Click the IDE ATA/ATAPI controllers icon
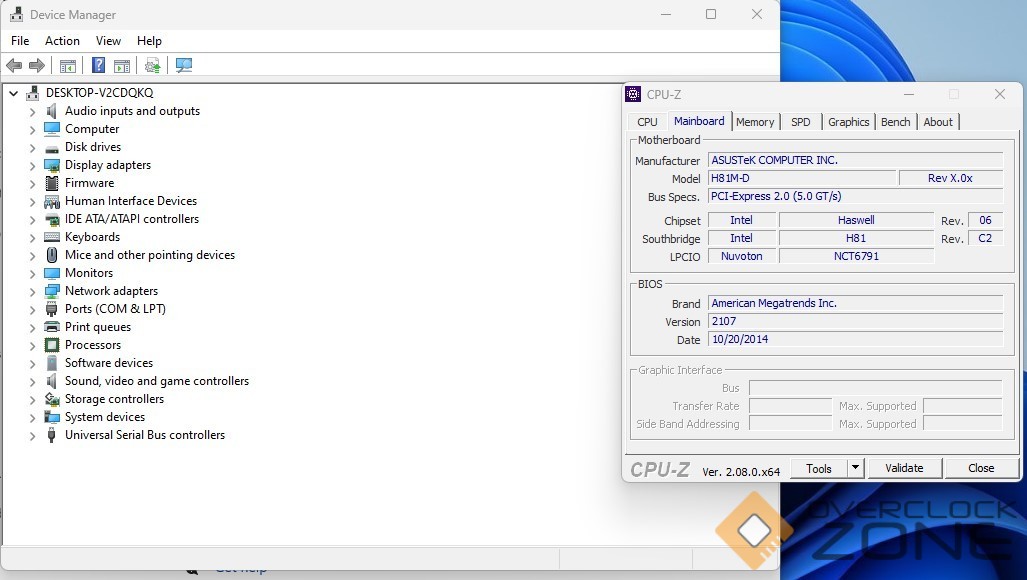Screen dimensions: 1027x580 (52, 219)
